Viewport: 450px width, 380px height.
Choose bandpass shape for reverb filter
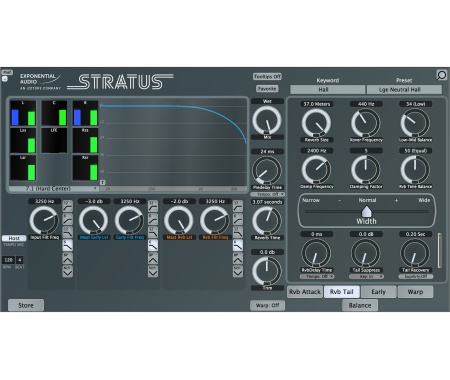point(238,258)
